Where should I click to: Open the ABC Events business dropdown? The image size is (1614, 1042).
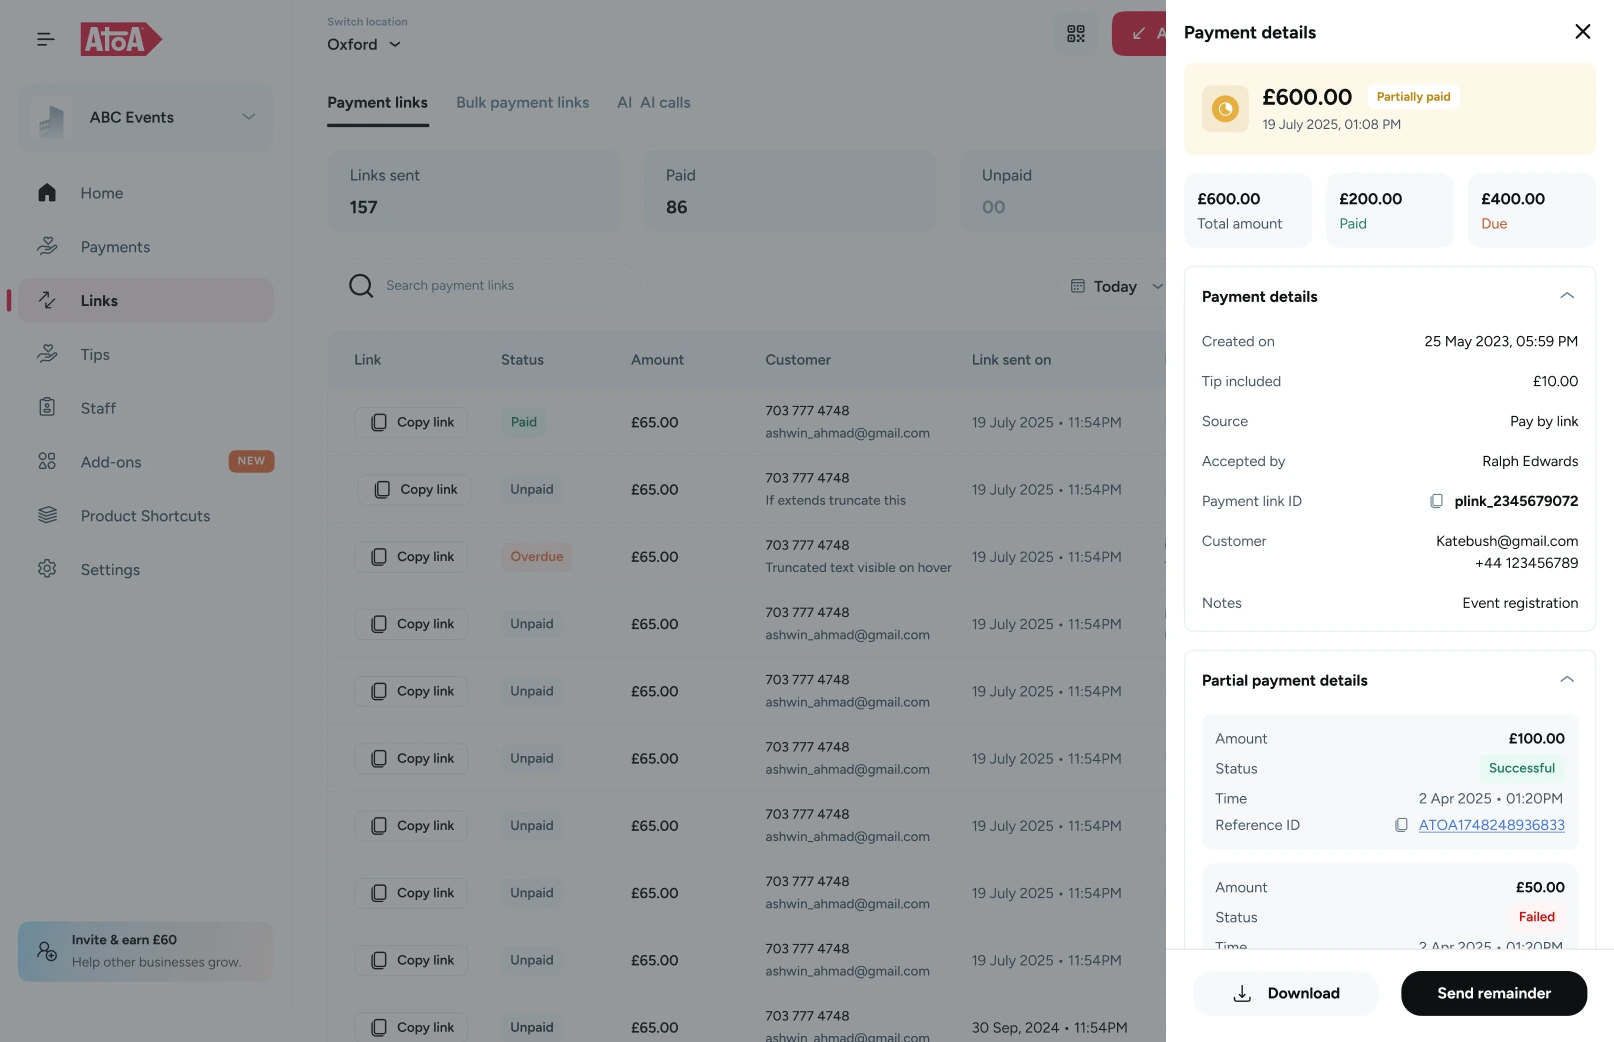[x=146, y=117]
